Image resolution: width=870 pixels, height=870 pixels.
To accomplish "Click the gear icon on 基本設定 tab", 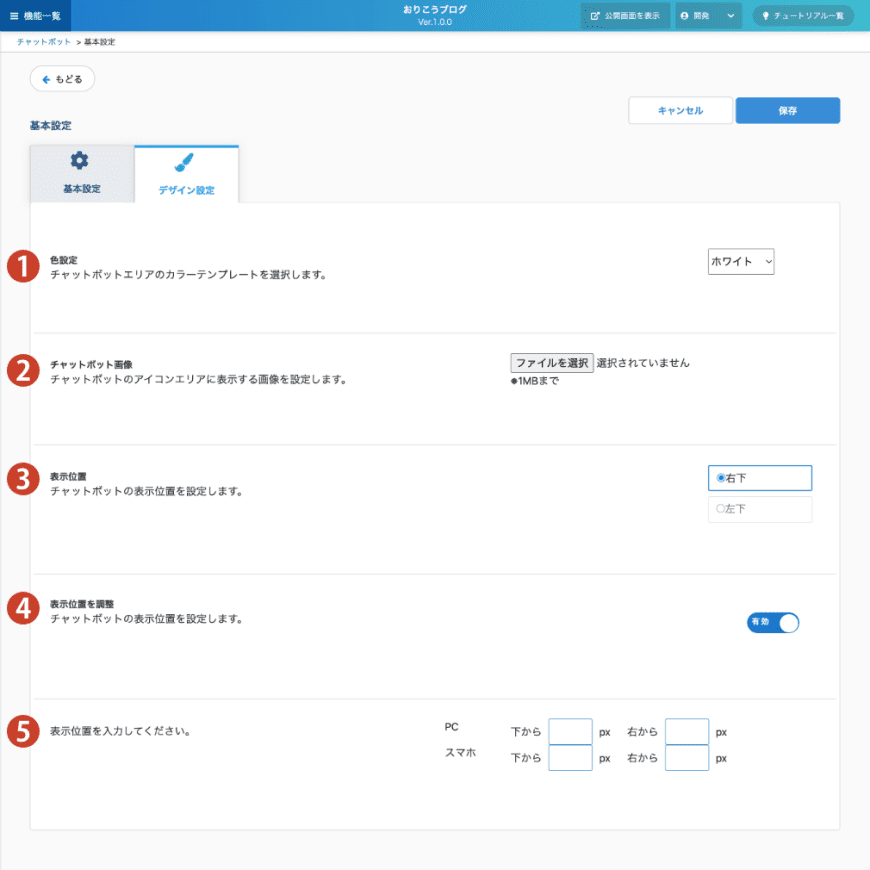I will [80, 161].
